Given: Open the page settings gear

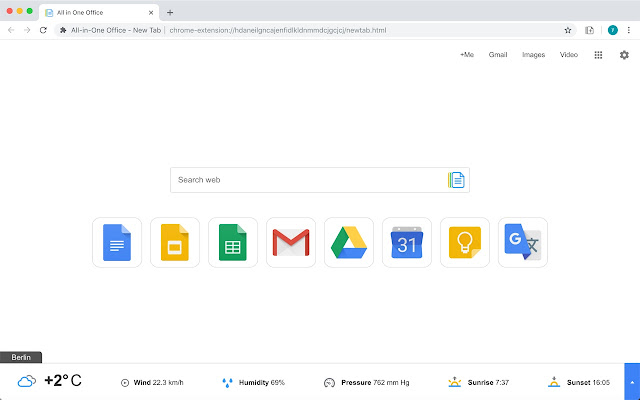Looking at the screenshot, I should coord(624,55).
